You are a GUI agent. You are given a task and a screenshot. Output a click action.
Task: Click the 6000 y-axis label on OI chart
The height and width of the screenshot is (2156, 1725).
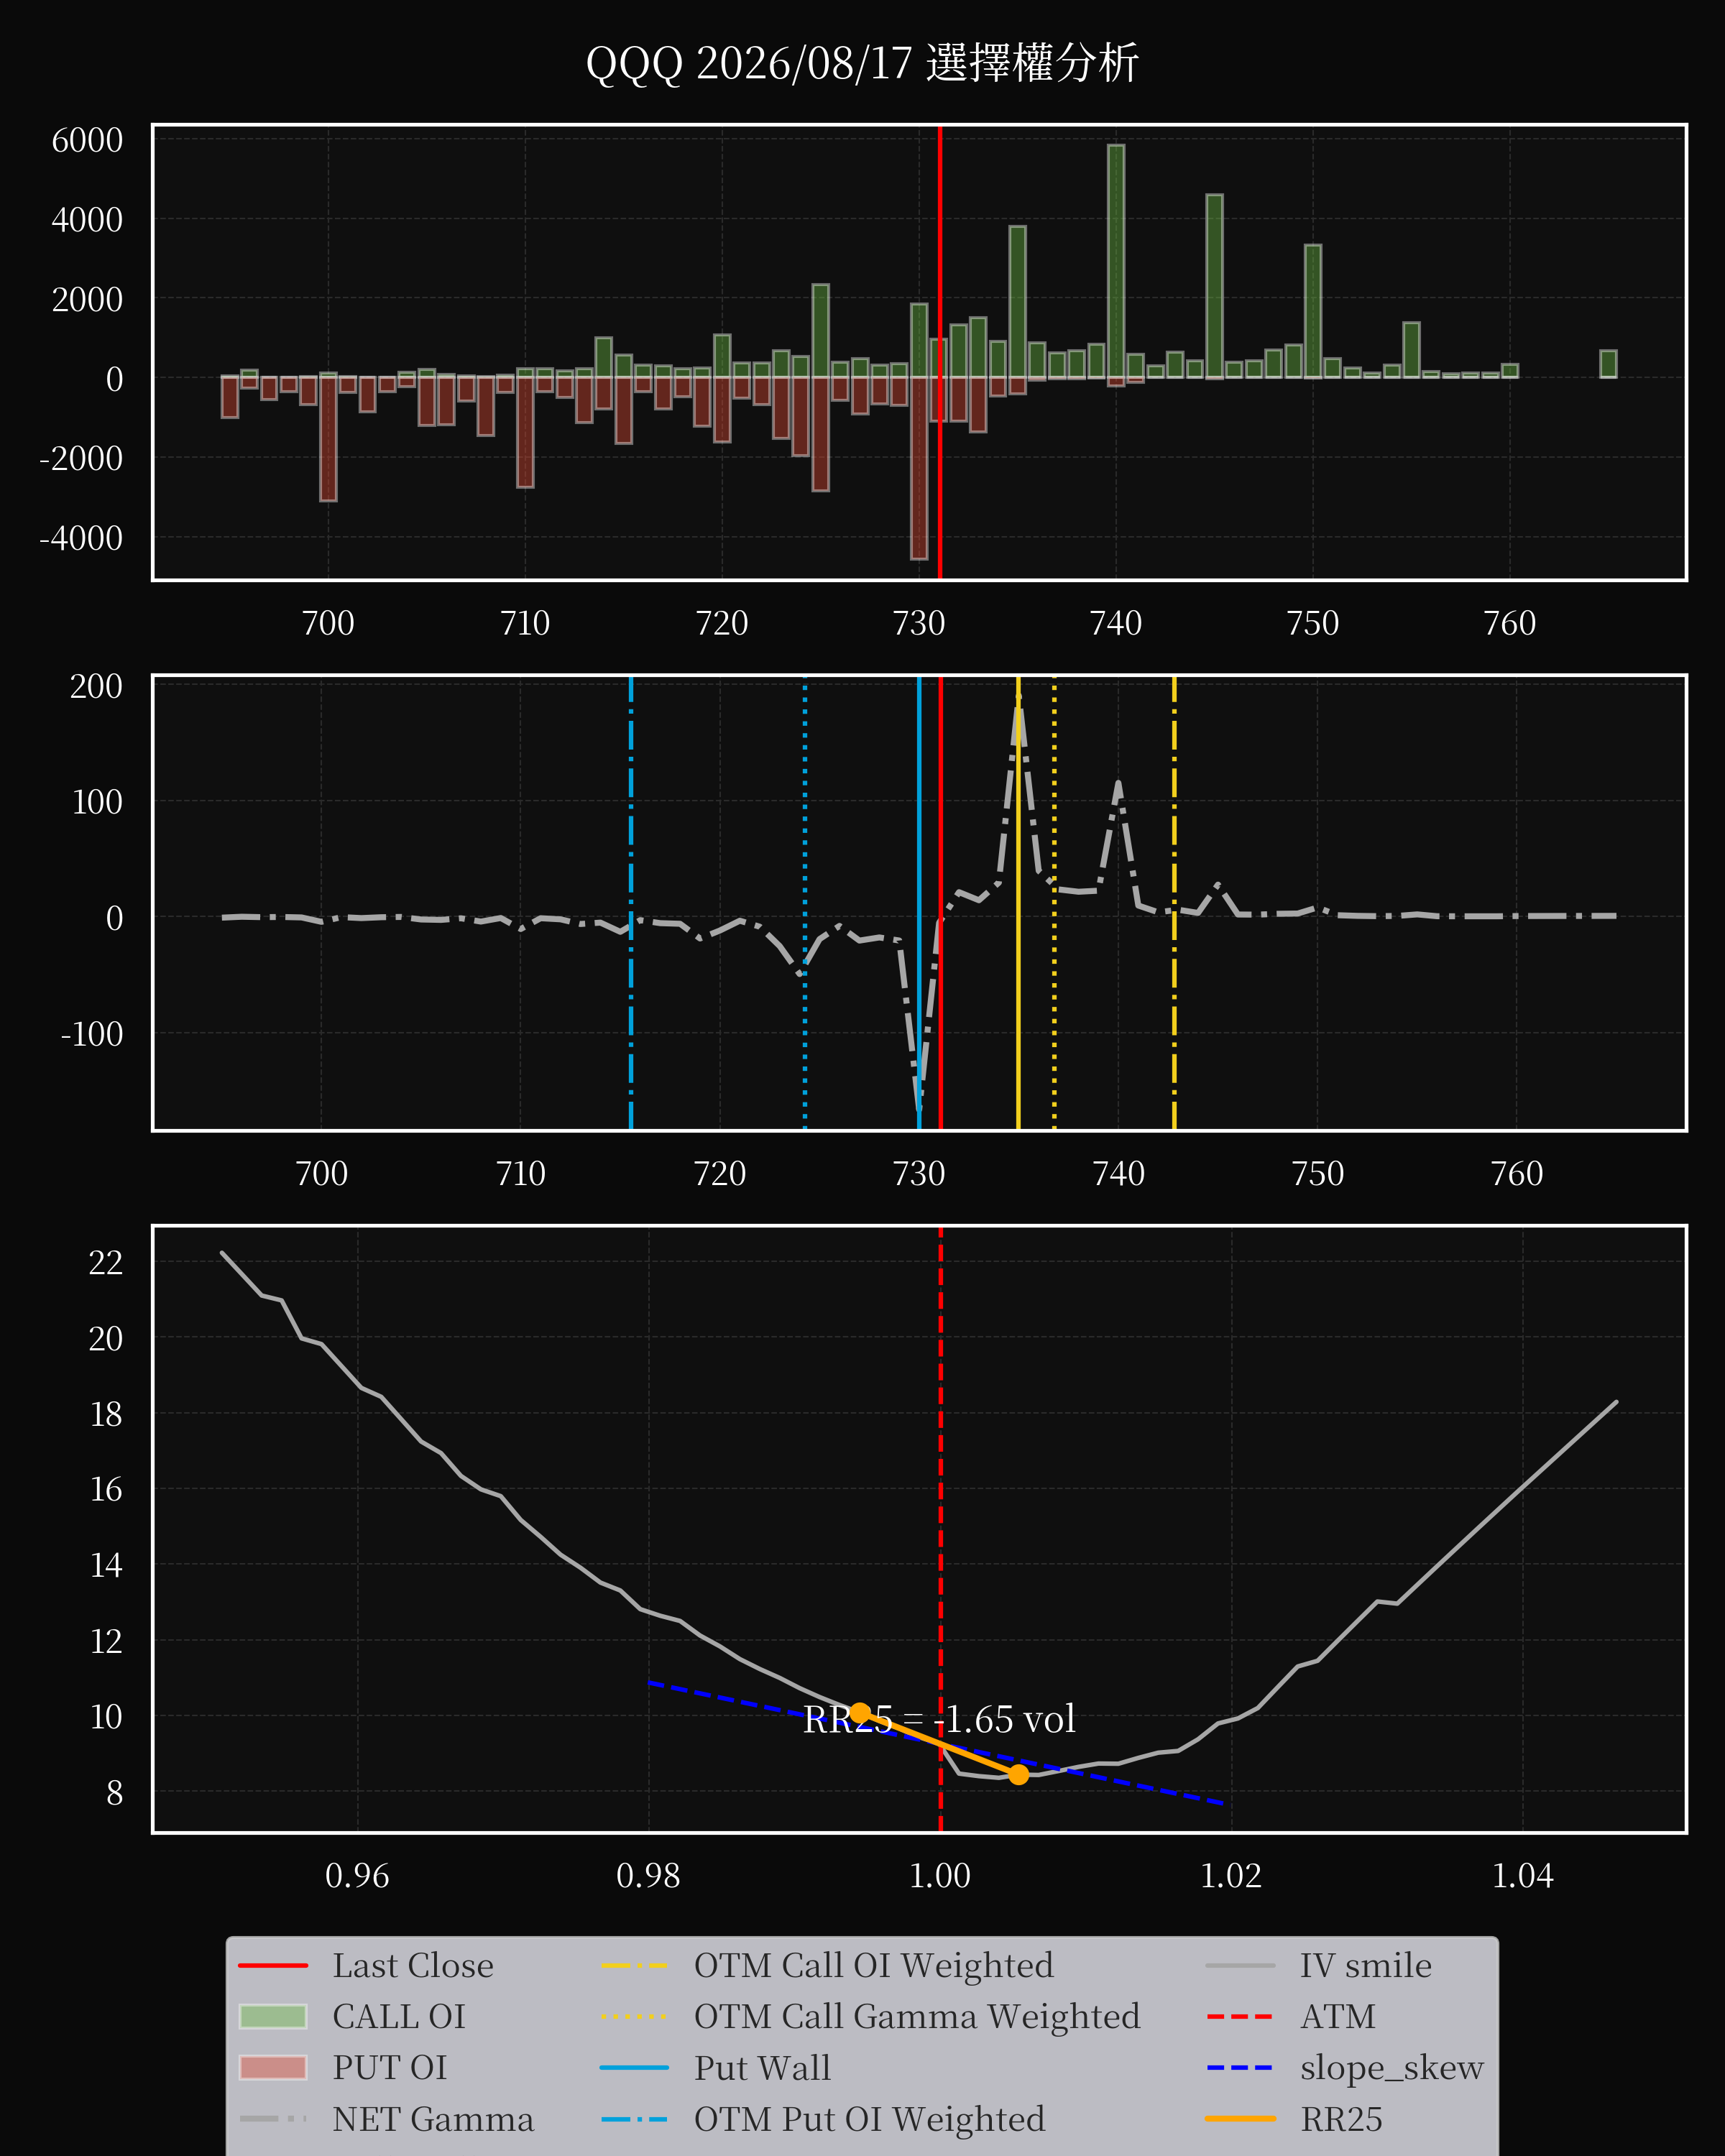88,140
